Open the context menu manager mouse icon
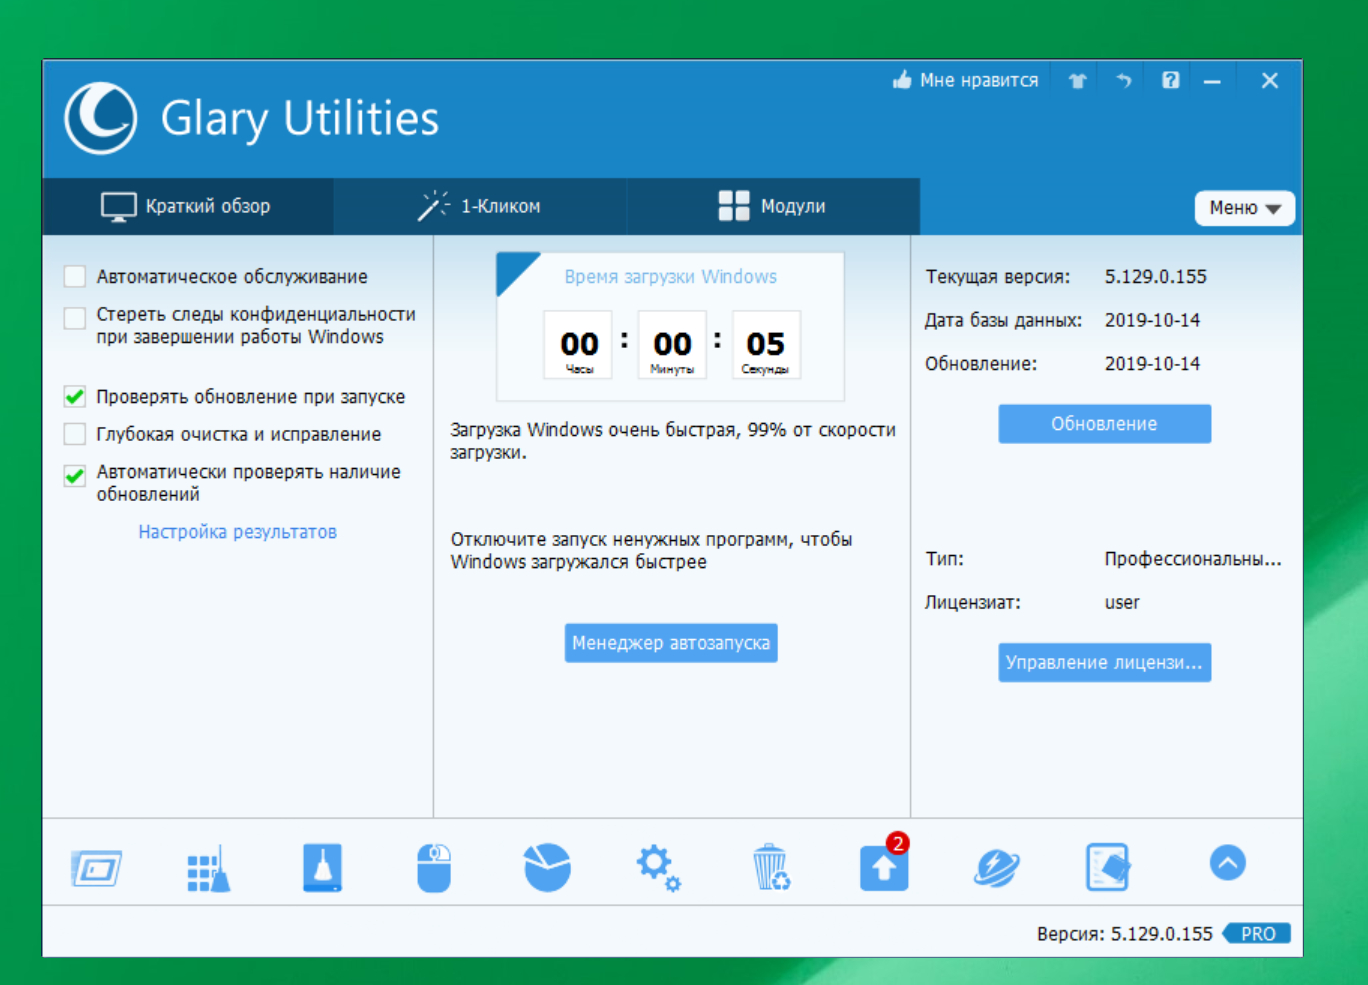The image size is (1368, 985). (434, 867)
